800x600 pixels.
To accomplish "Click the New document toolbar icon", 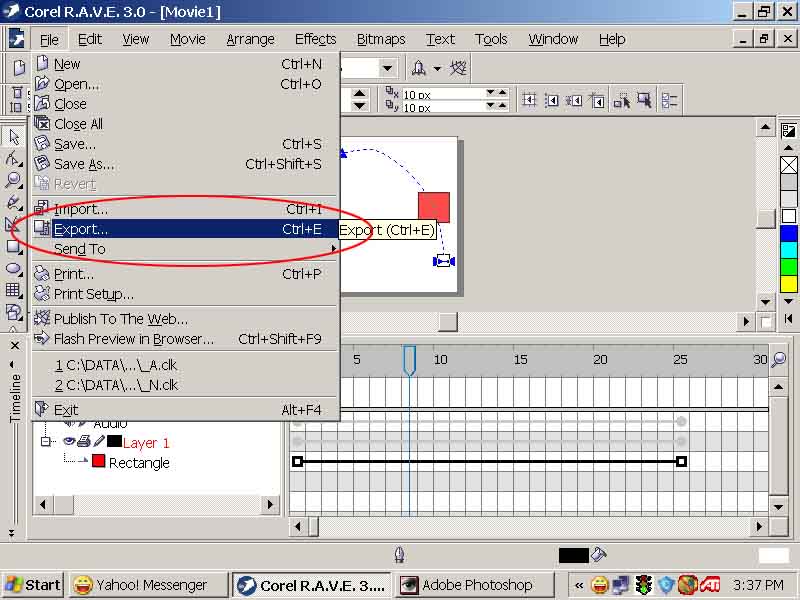I will coord(19,68).
